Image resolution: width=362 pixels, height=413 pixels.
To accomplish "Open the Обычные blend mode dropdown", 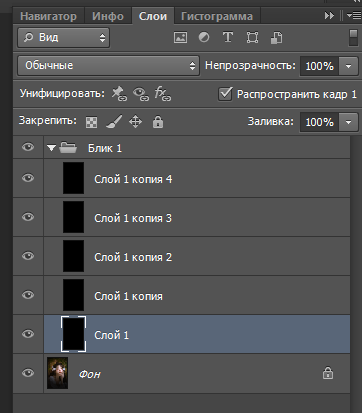I will point(109,65).
